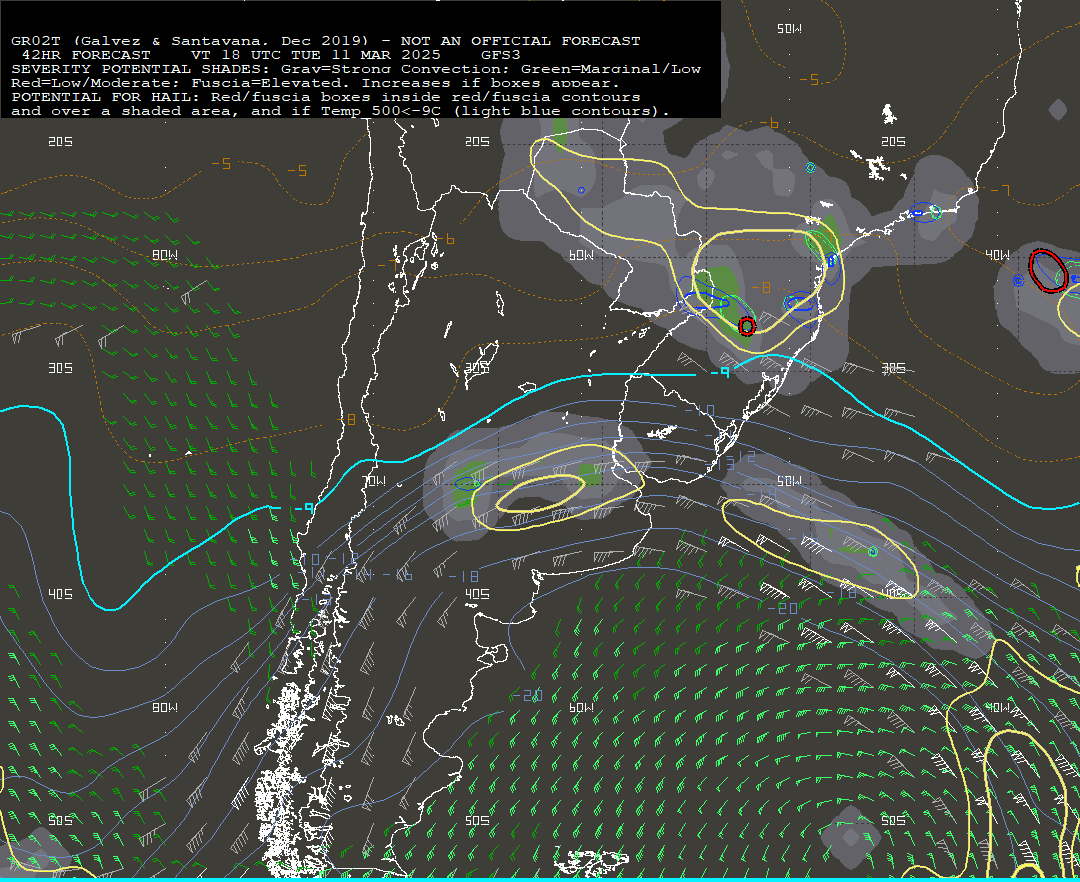The width and height of the screenshot is (1080, 882).
Task: Click the large red oval contour over the Atlantic
Action: click(1048, 271)
